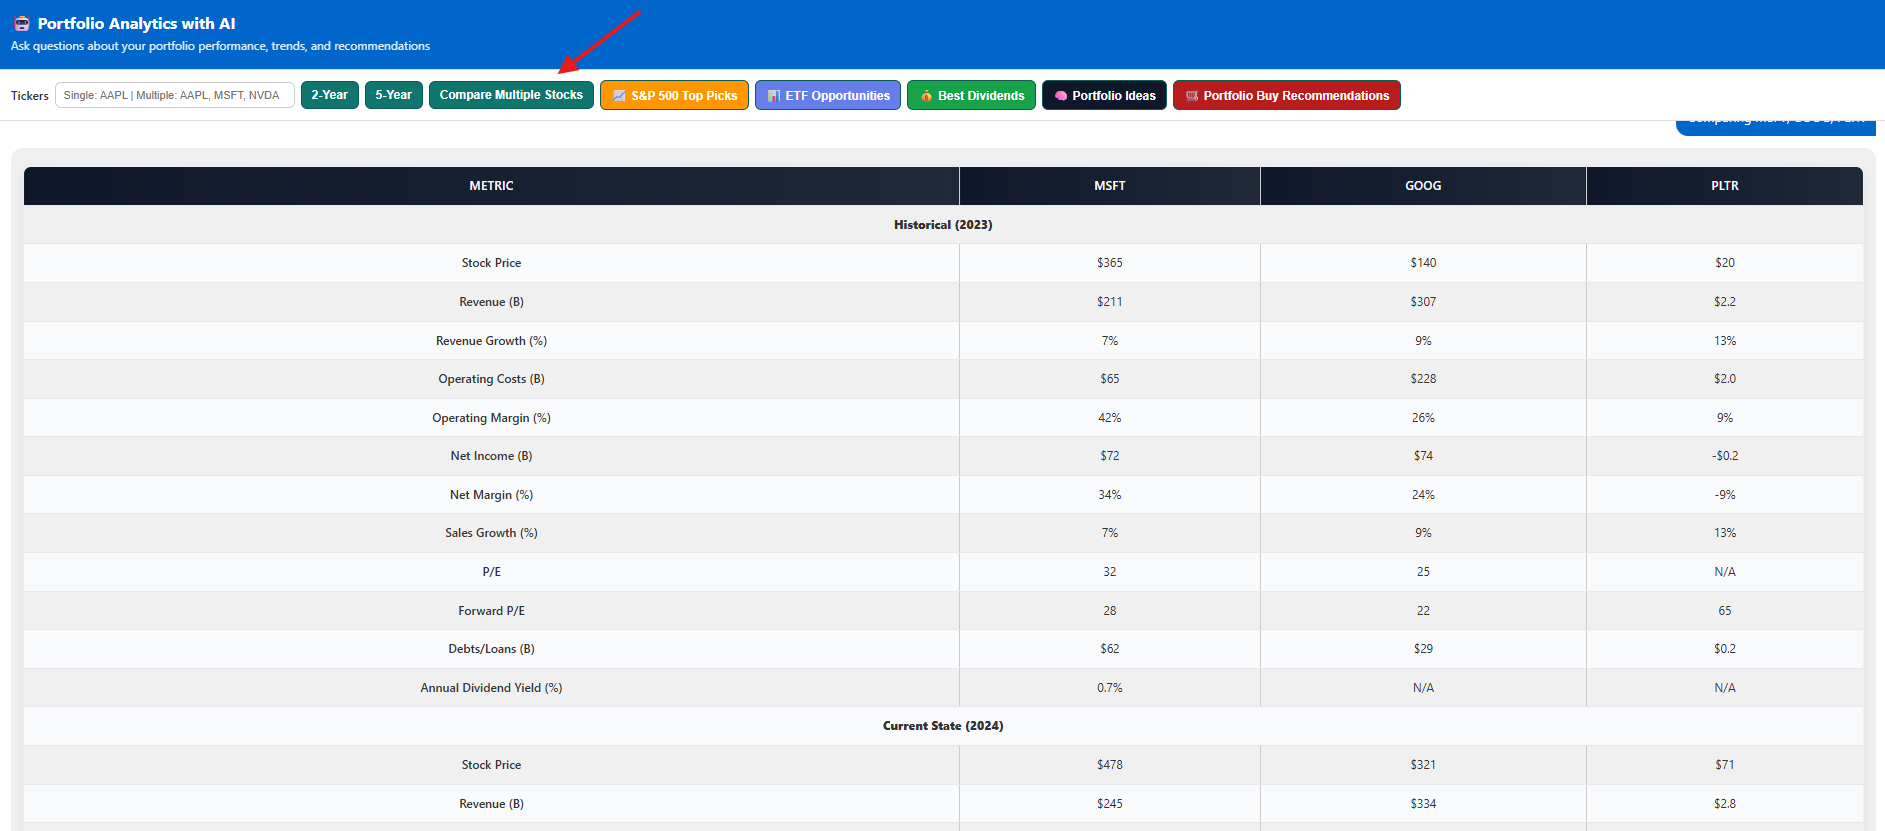Select MSFT P/E value 32
Viewport: 1885px width, 831px height.
[1110, 572]
